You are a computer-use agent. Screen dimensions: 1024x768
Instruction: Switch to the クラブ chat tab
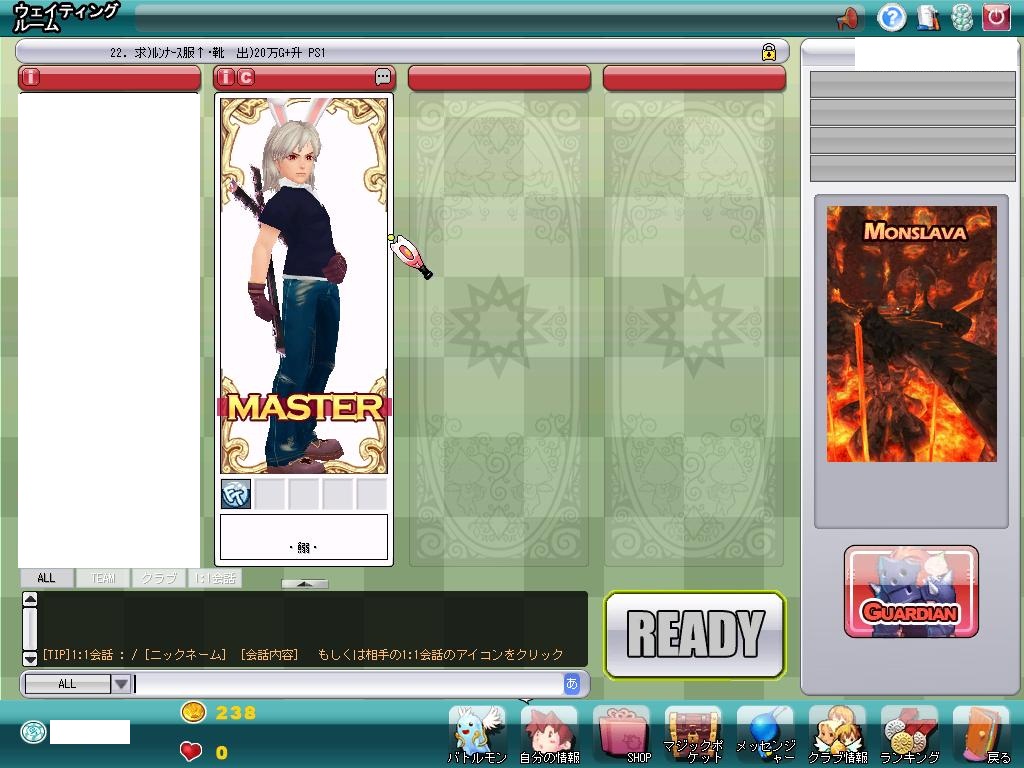tap(158, 578)
